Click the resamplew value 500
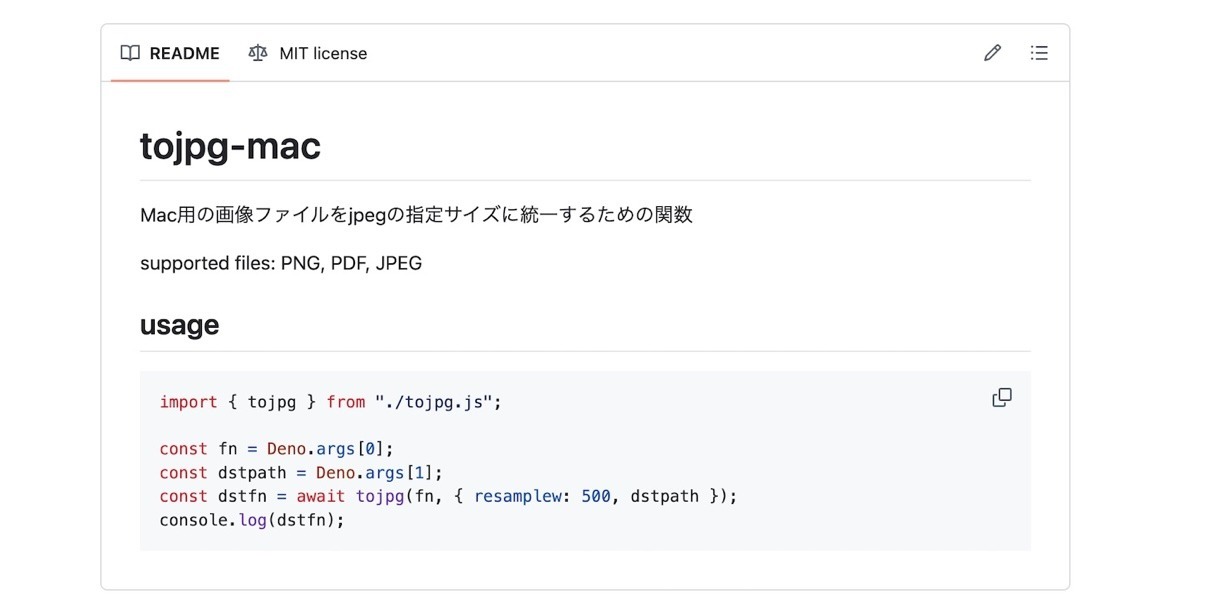 point(596,496)
